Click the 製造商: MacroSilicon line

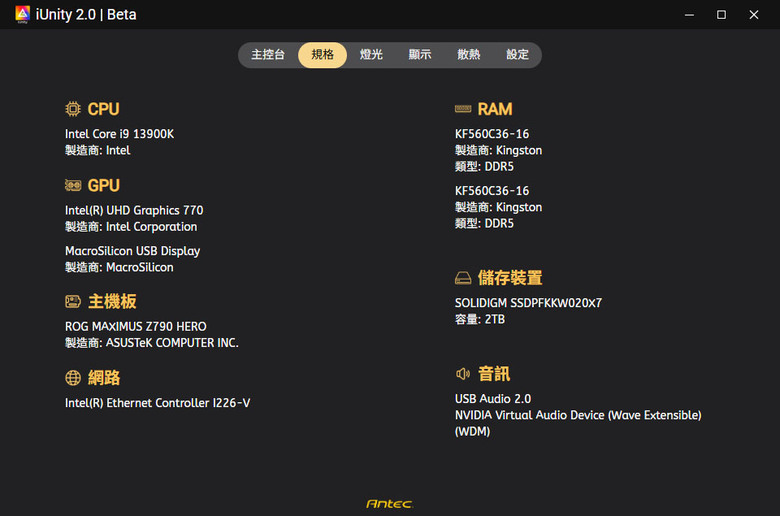click(119, 268)
